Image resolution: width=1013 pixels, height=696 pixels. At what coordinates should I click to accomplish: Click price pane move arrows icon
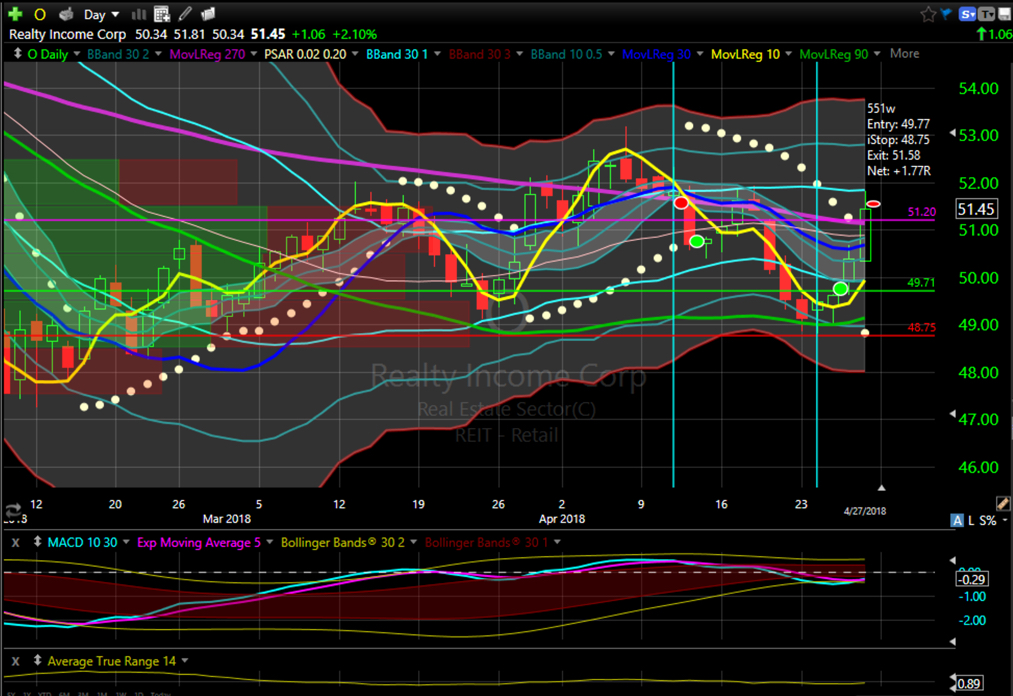pos(17,54)
